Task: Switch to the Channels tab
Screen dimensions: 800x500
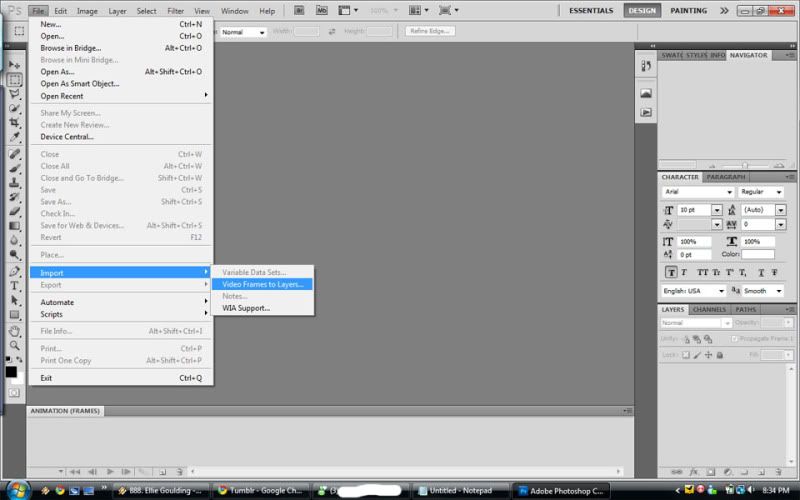Action: [x=709, y=309]
